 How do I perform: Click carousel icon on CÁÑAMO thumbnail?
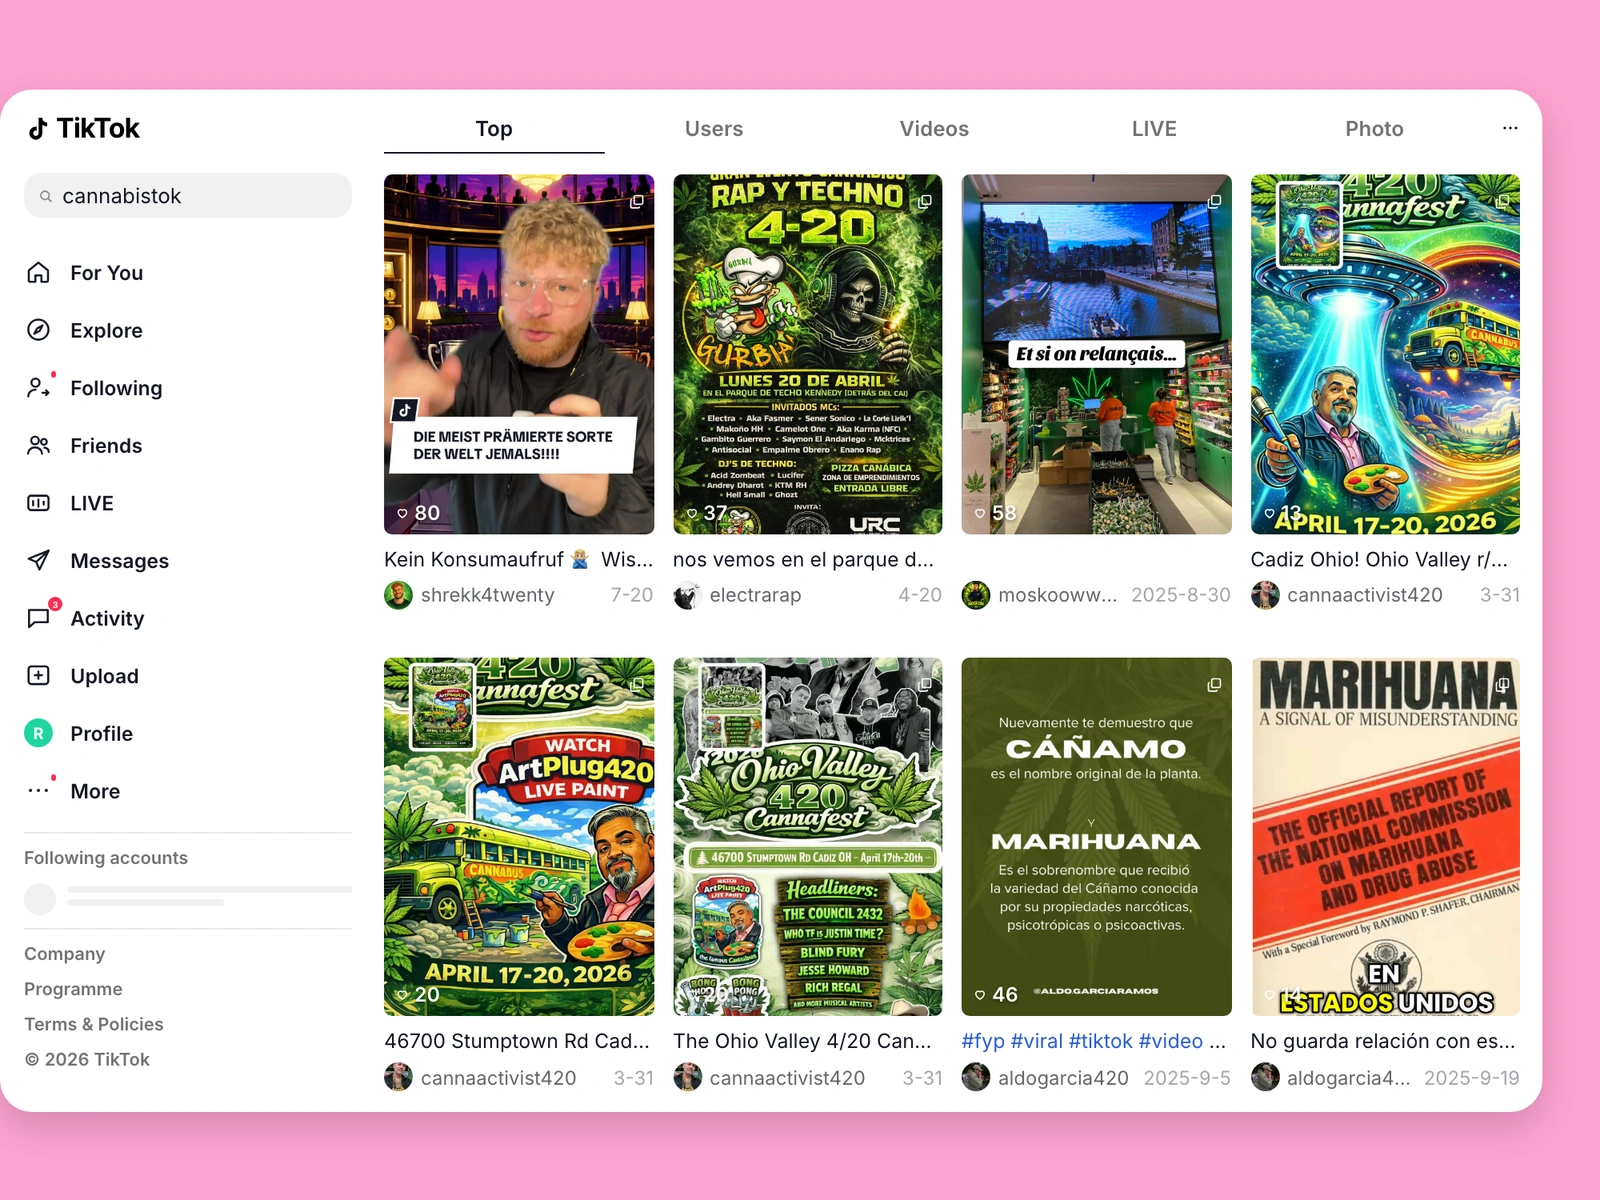(x=1214, y=685)
